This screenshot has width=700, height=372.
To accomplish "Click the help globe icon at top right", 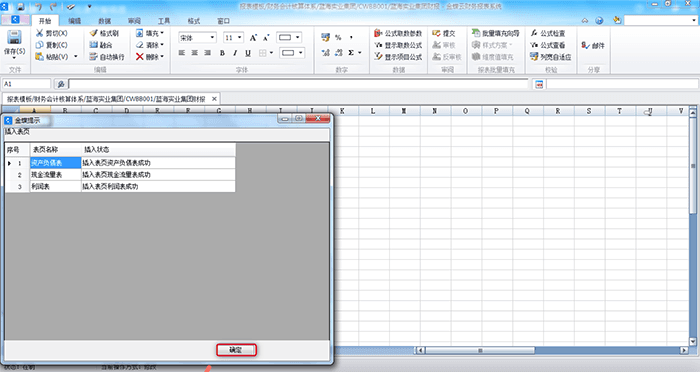I will 599,21.
